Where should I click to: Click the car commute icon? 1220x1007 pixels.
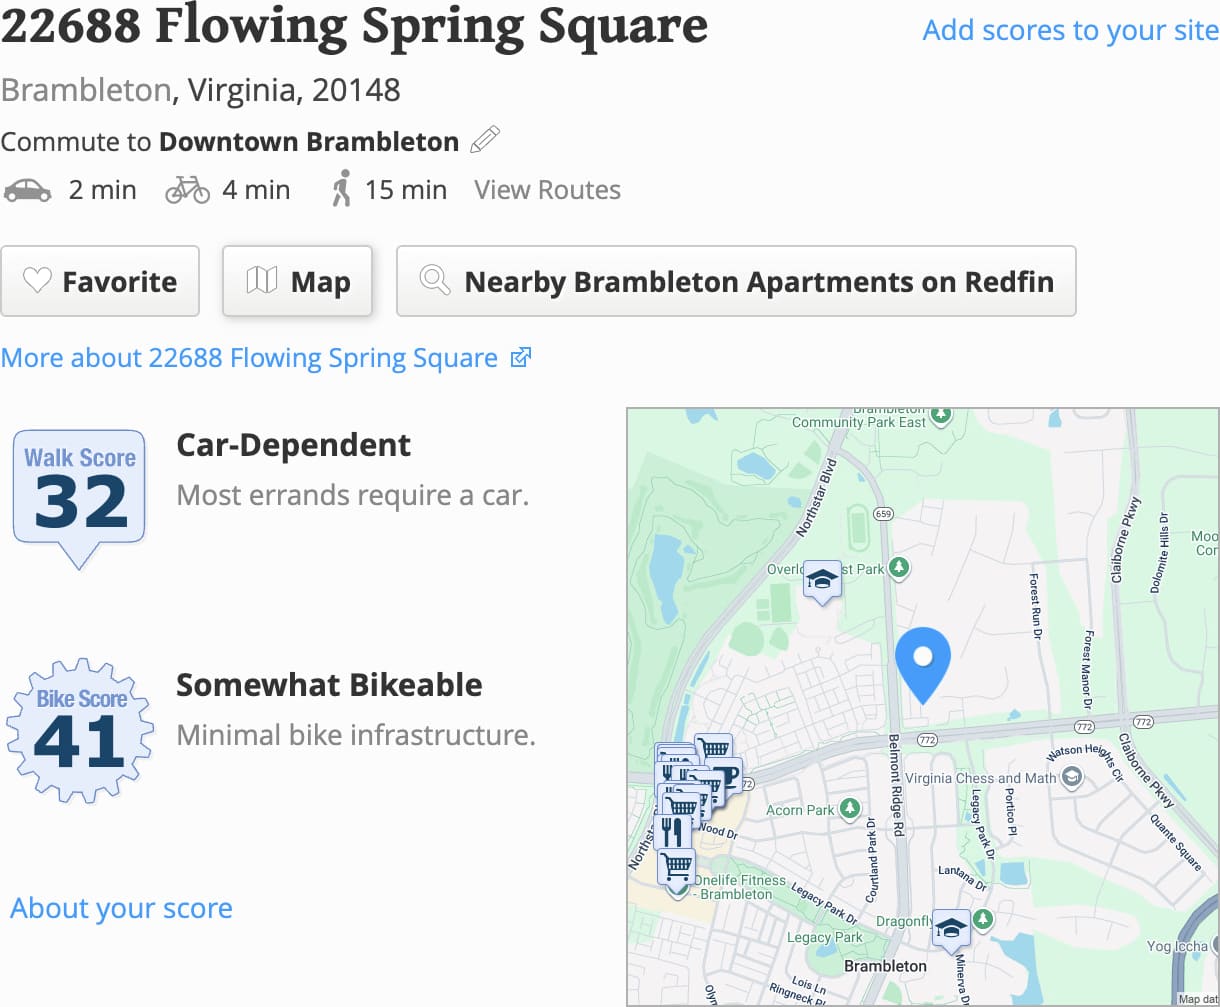[x=29, y=190]
